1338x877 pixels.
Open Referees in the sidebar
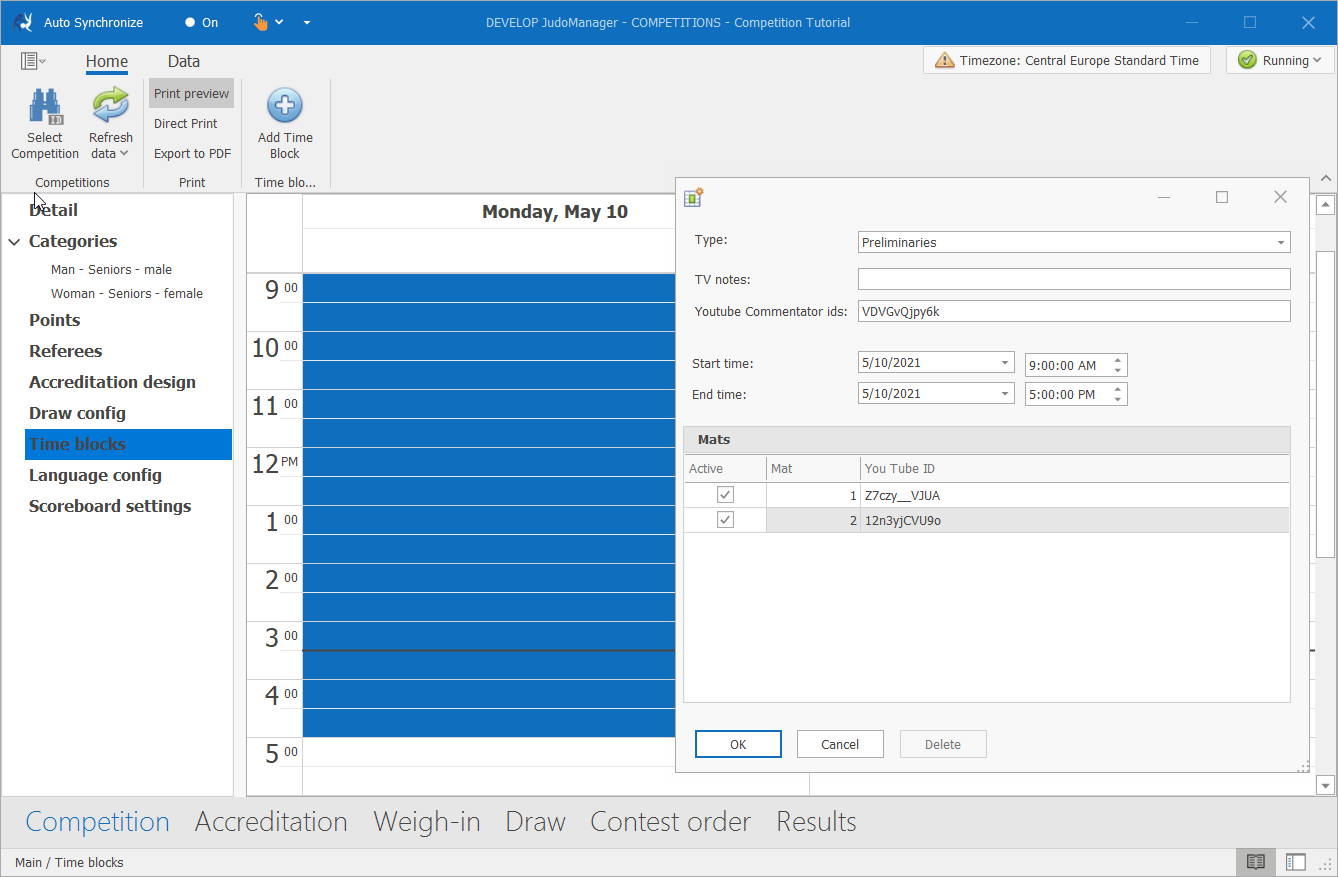pos(65,351)
